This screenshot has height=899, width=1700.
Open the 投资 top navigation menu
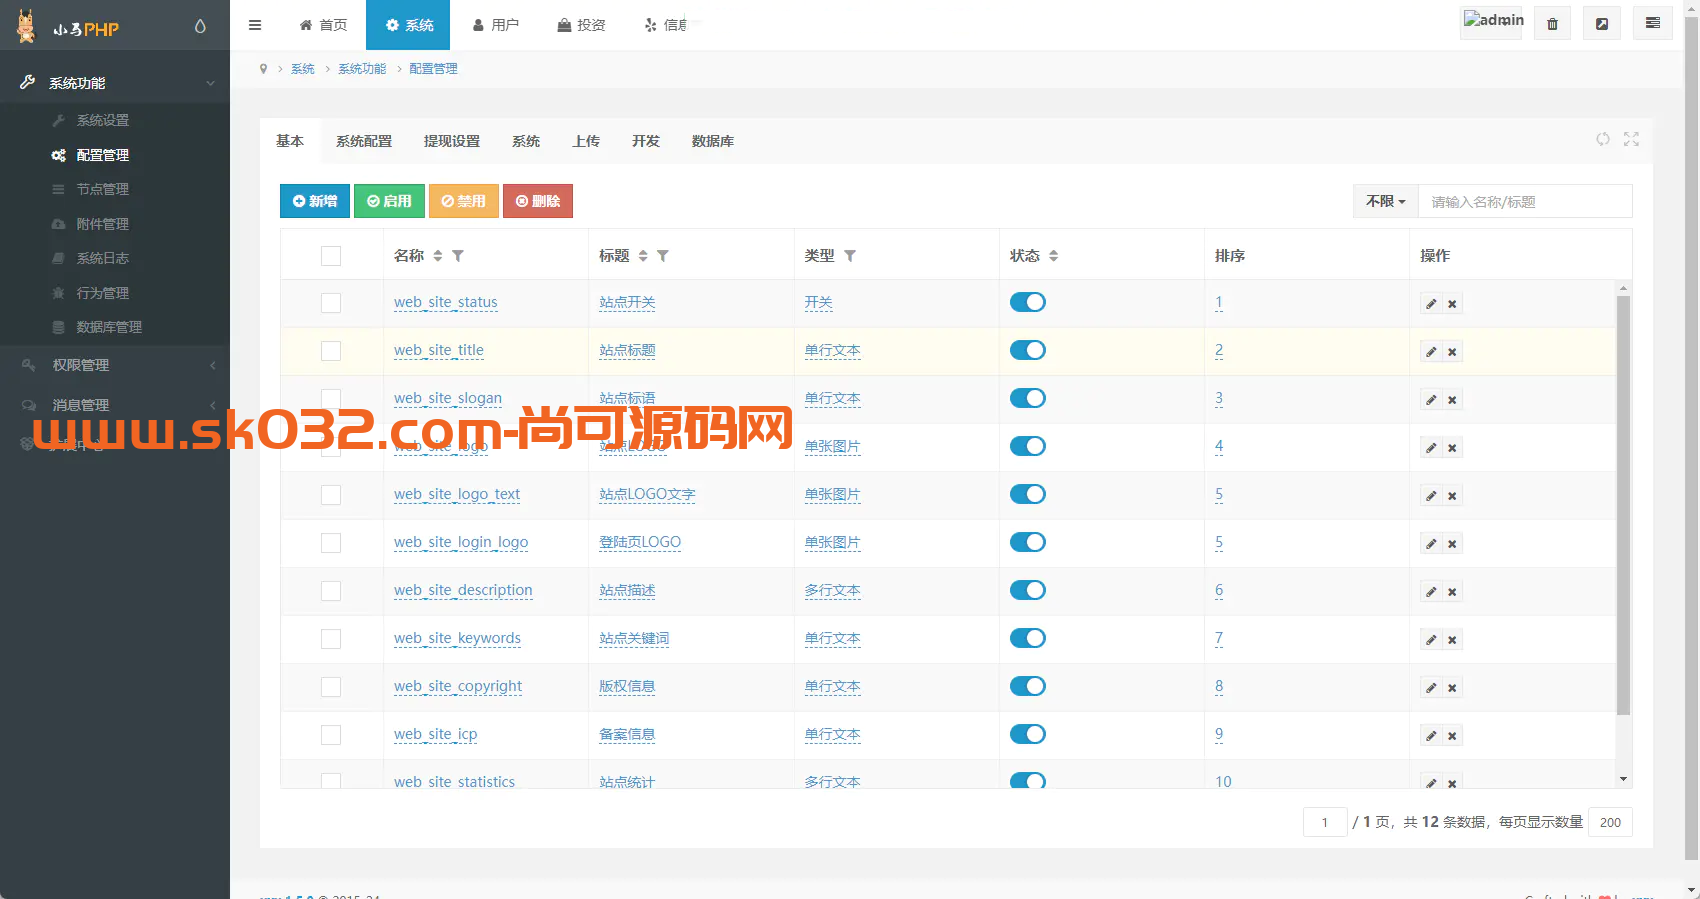point(581,25)
